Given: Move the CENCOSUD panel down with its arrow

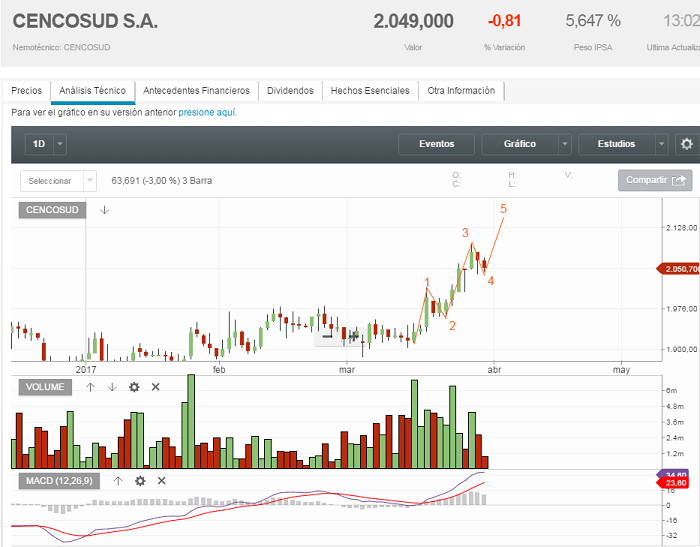Looking at the screenshot, I should [x=104, y=210].
